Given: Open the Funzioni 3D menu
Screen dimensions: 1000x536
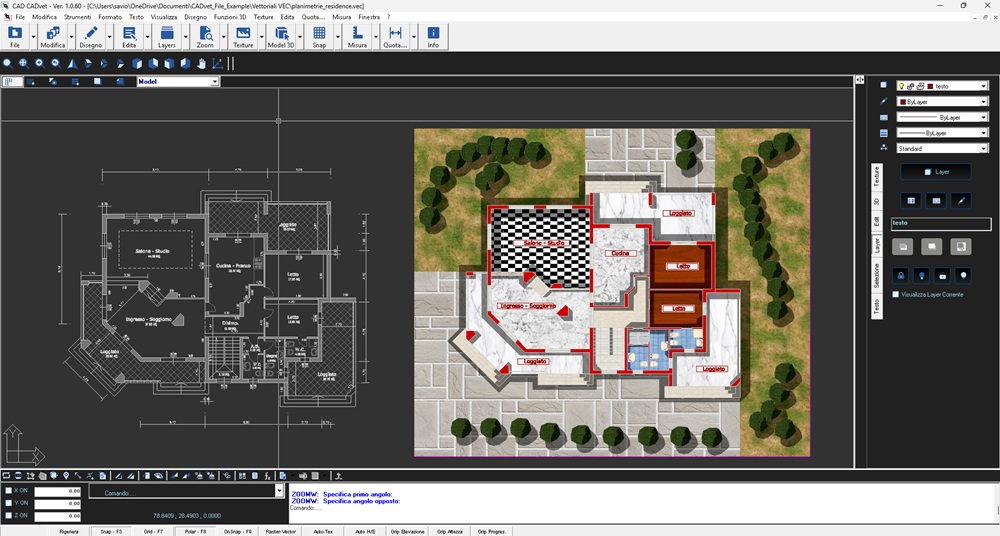Looking at the screenshot, I should pos(230,17).
